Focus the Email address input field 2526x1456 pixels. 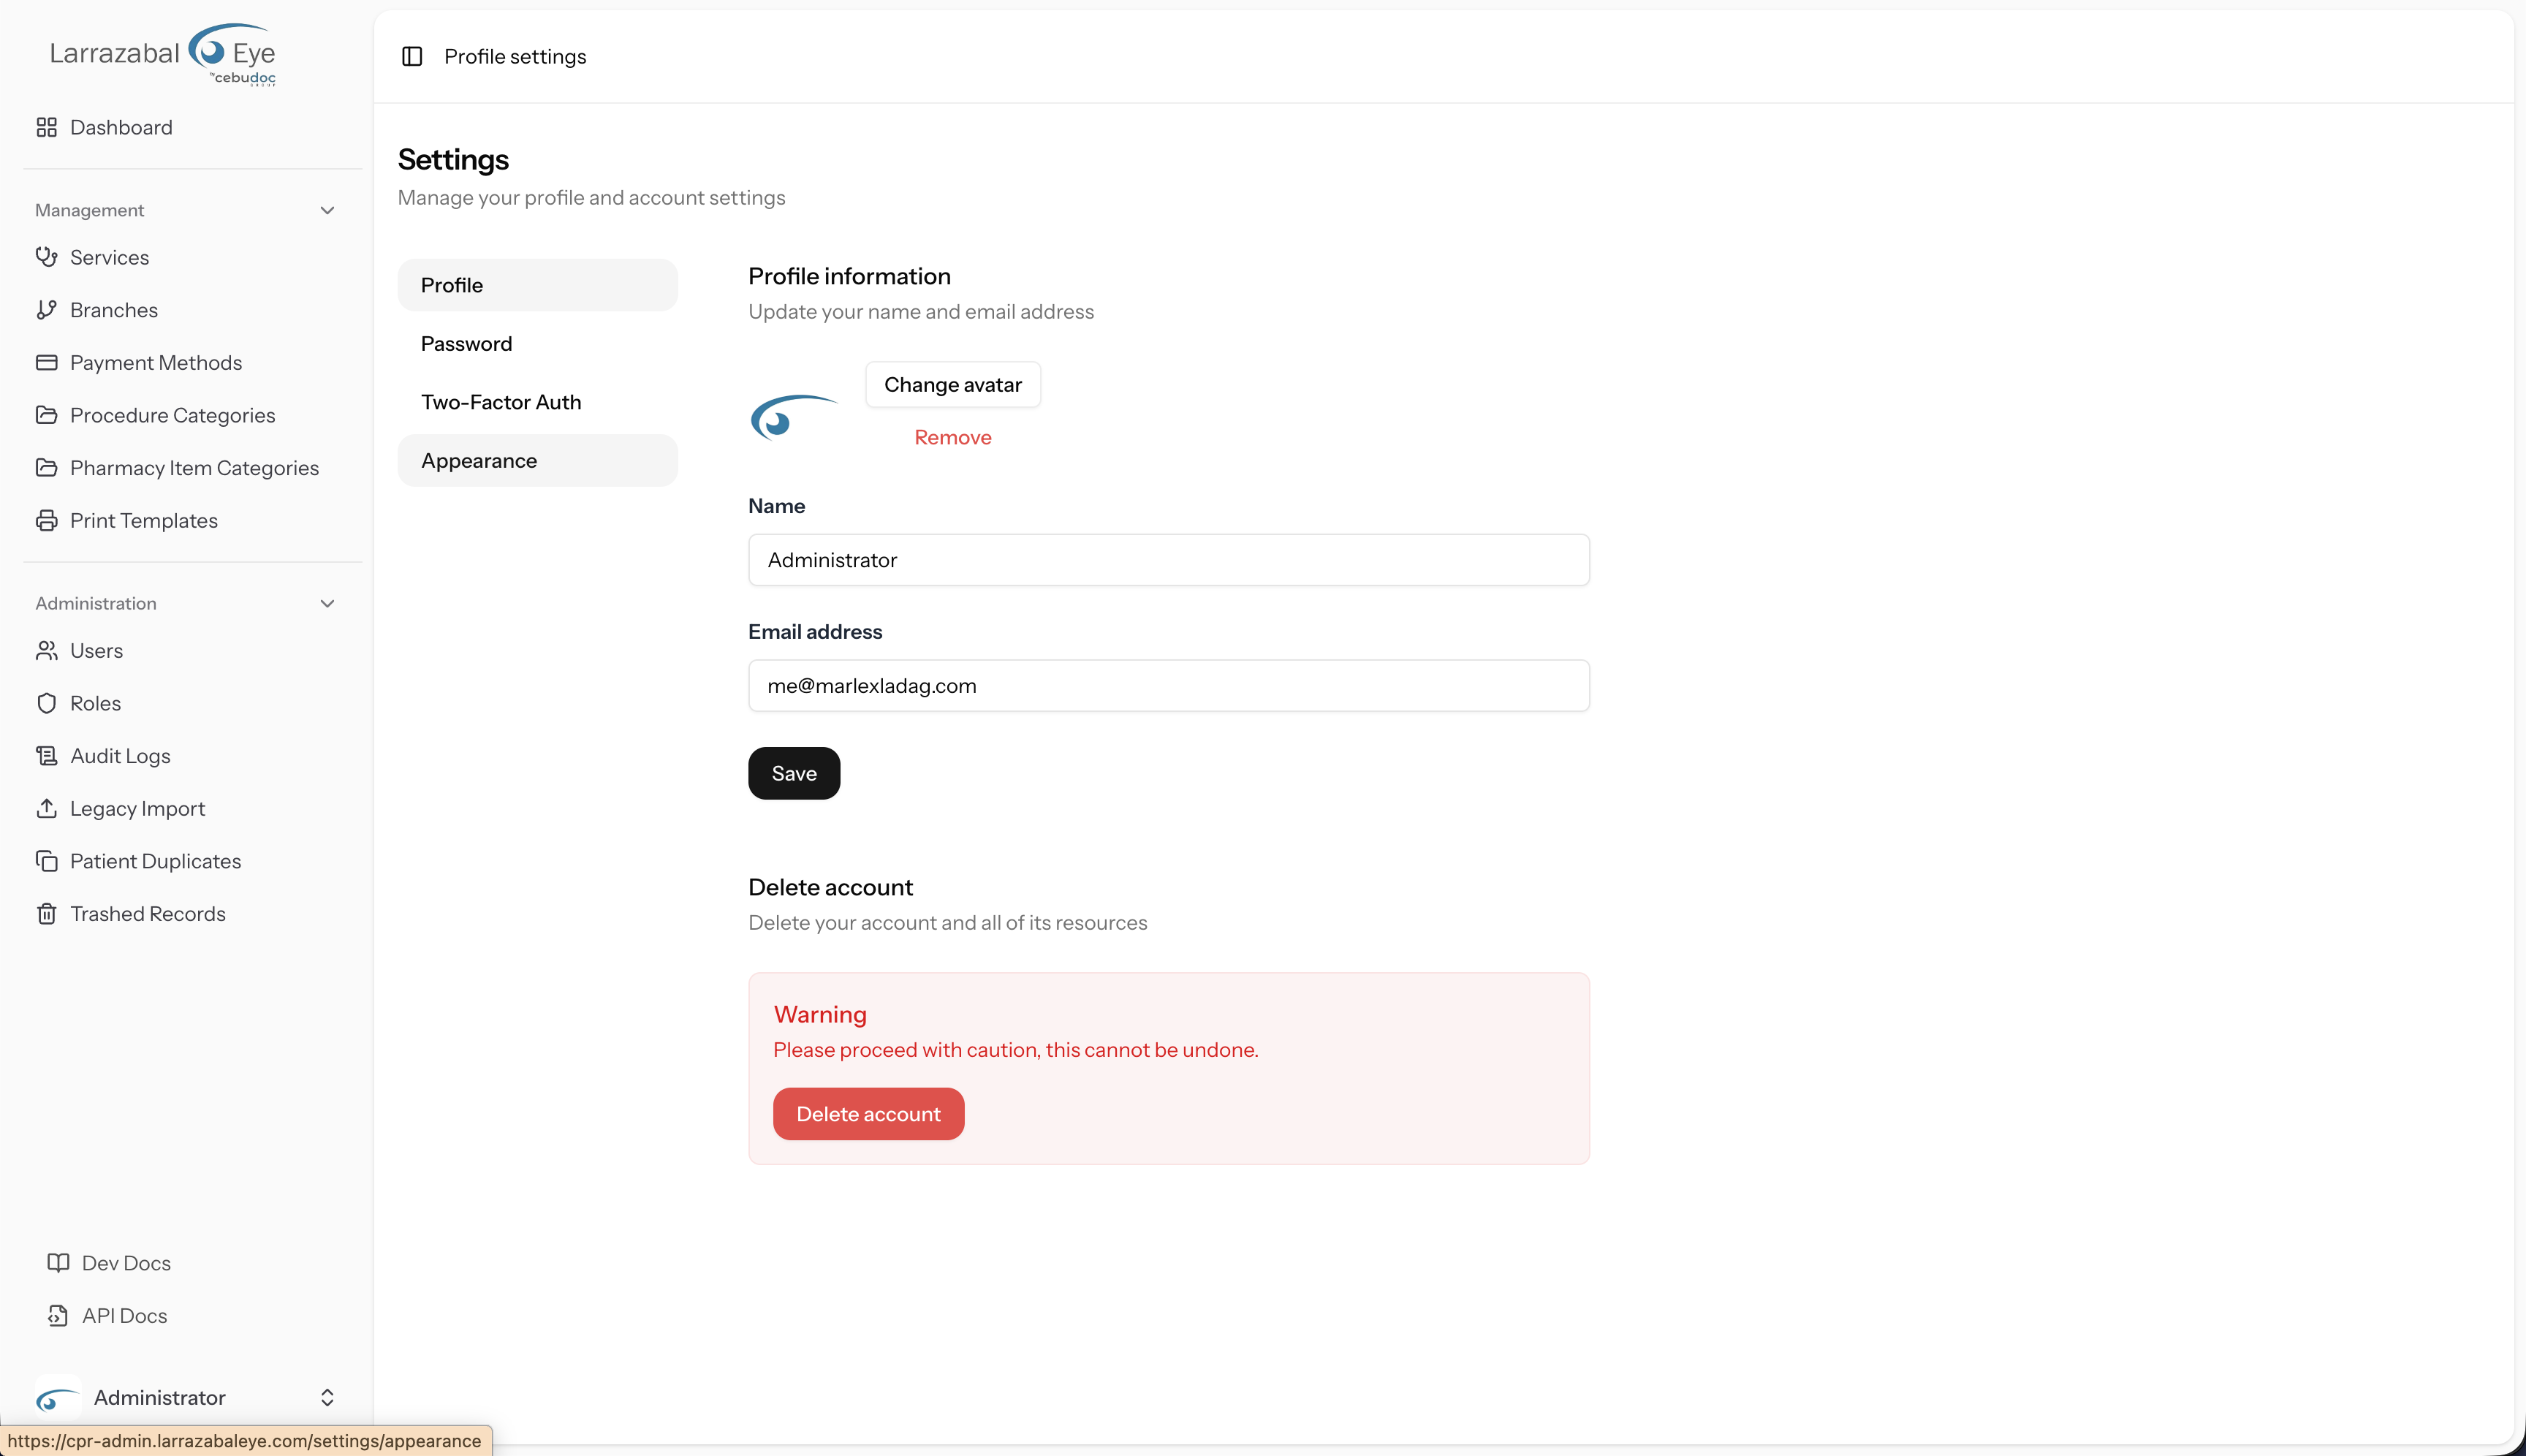coord(1169,686)
